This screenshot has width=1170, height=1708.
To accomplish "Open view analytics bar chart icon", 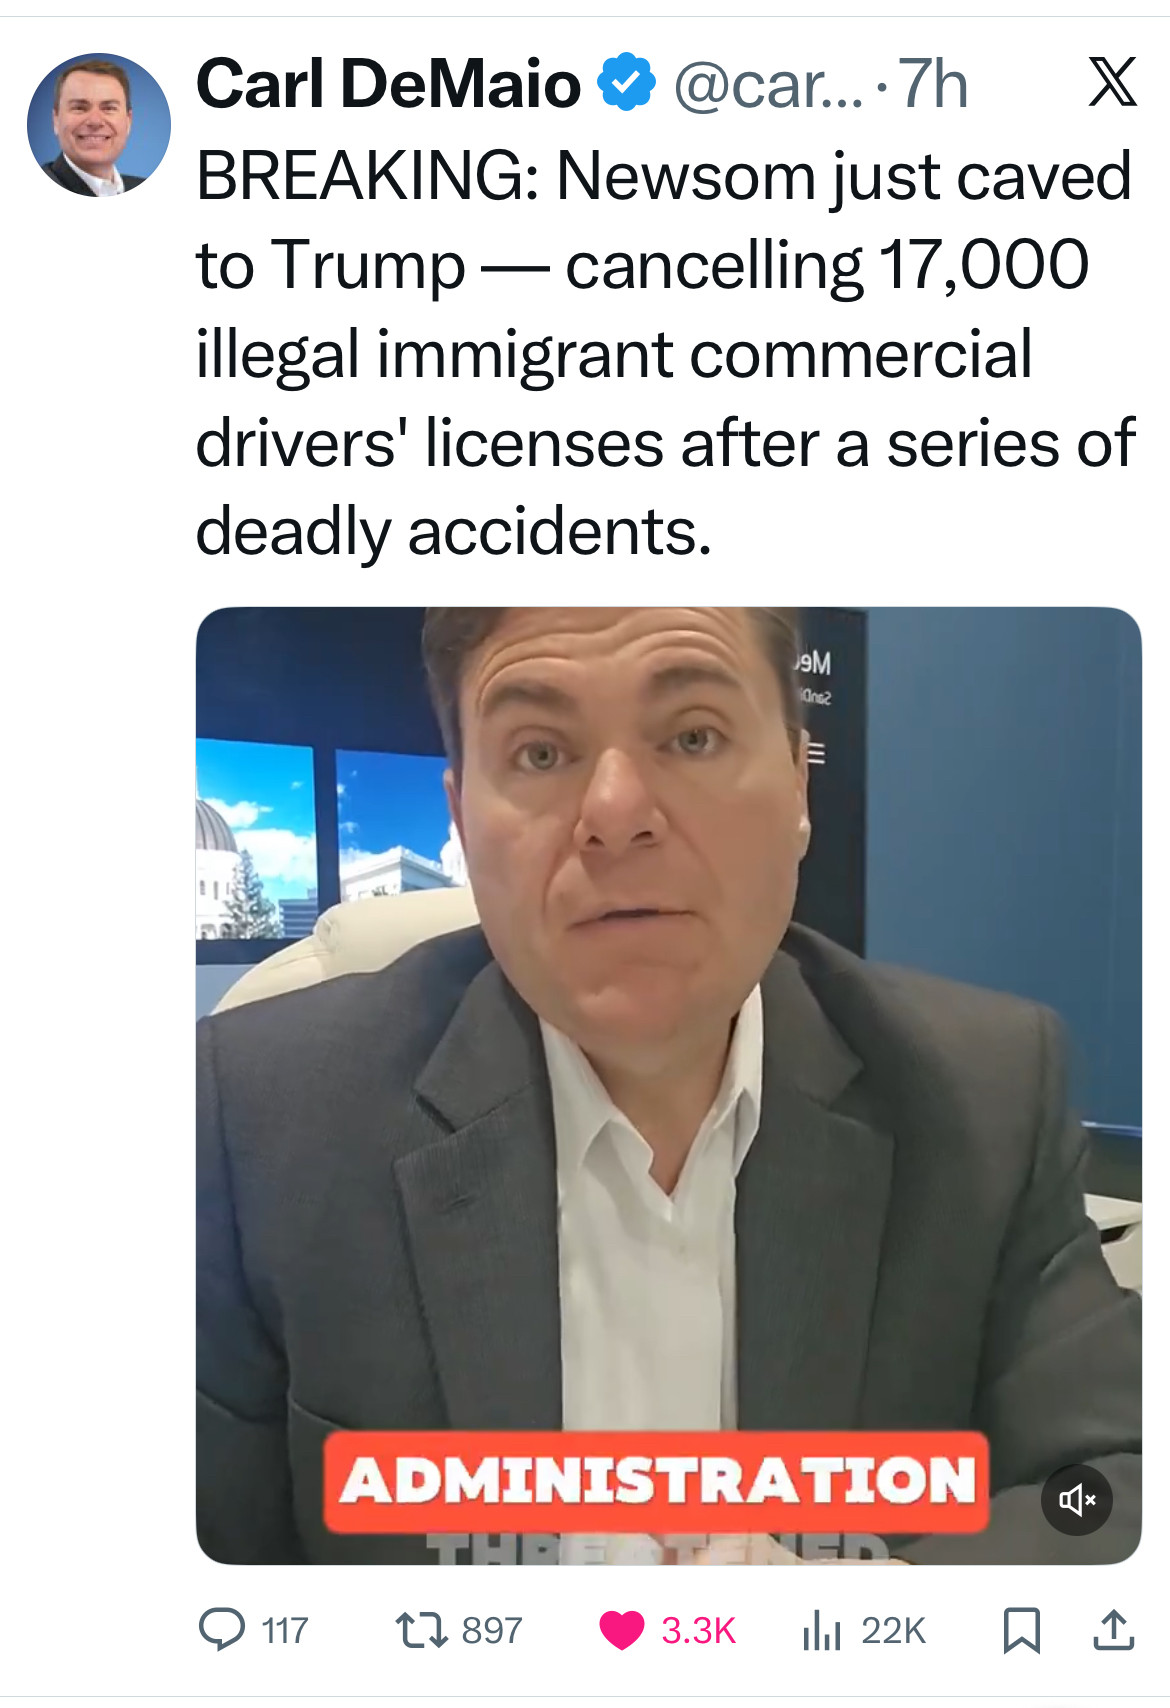I will [x=821, y=1630].
